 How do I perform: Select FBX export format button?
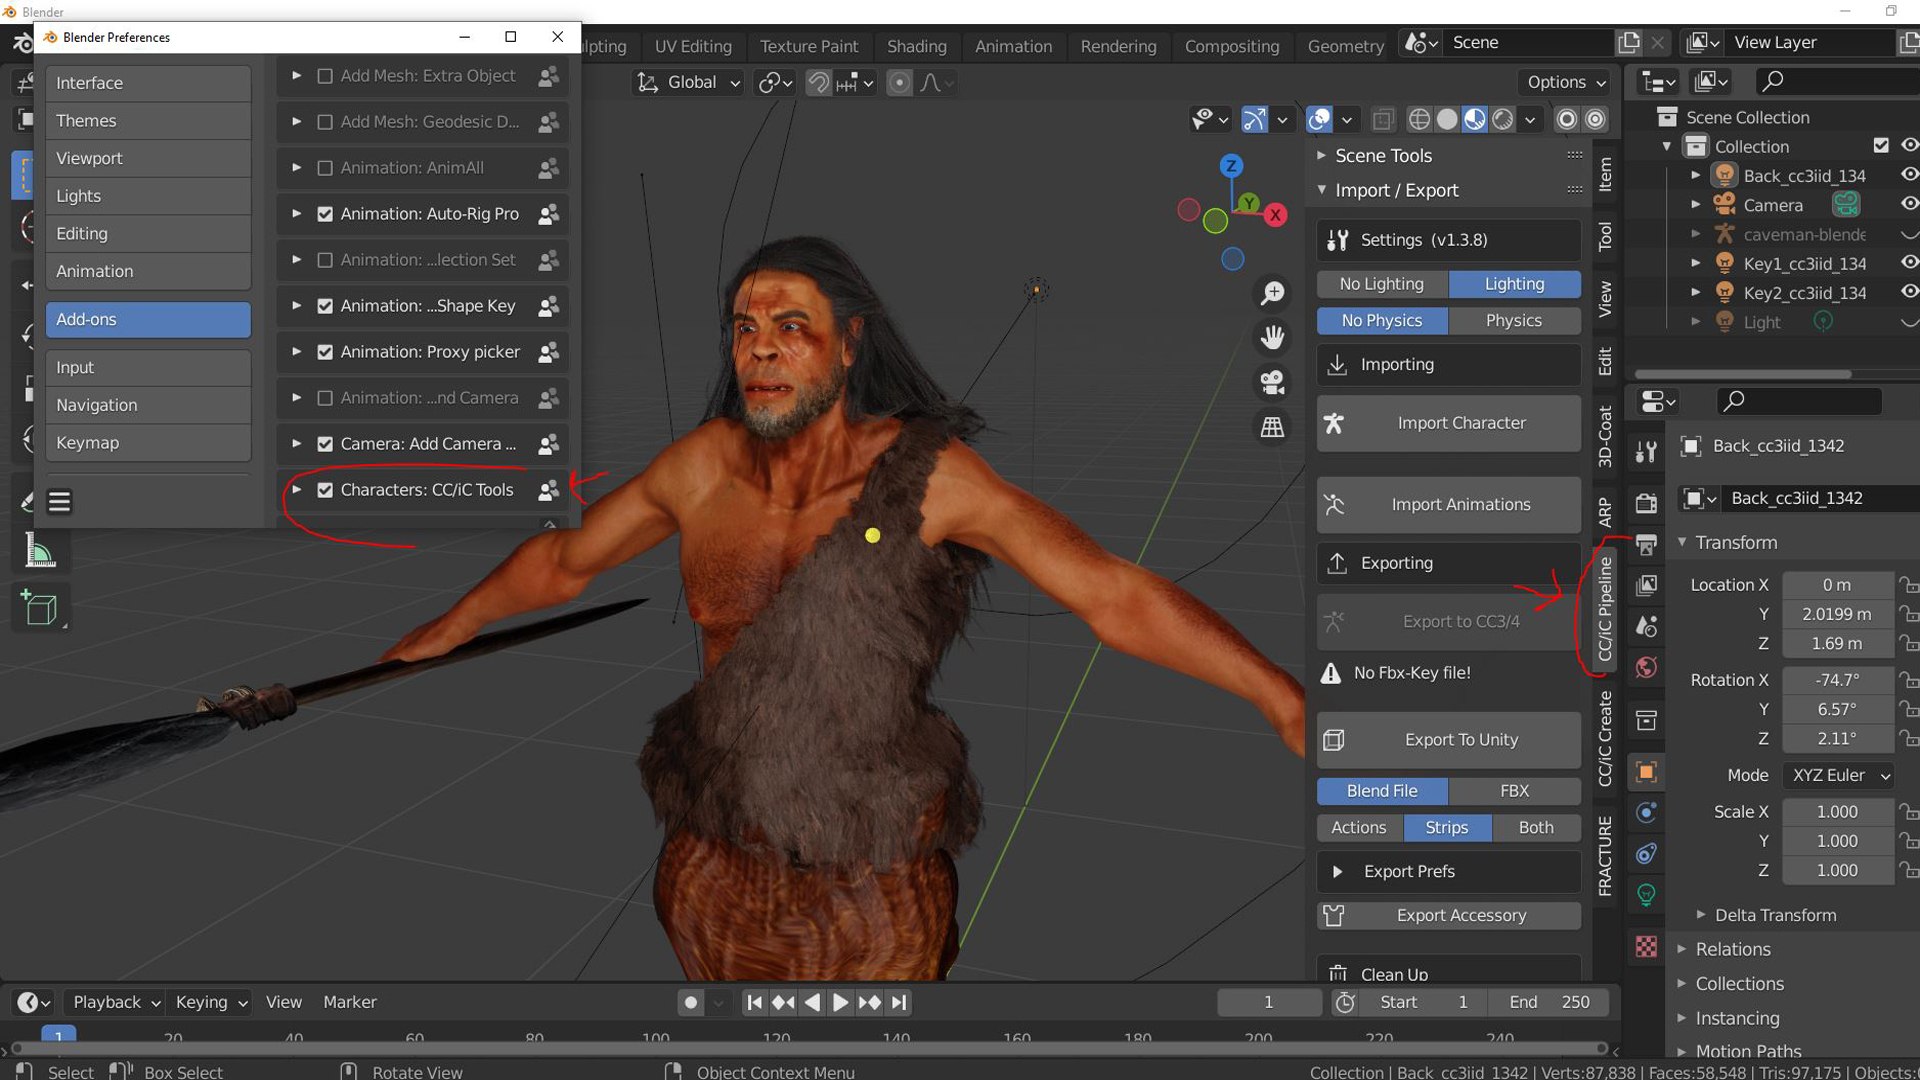pos(1514,791)
